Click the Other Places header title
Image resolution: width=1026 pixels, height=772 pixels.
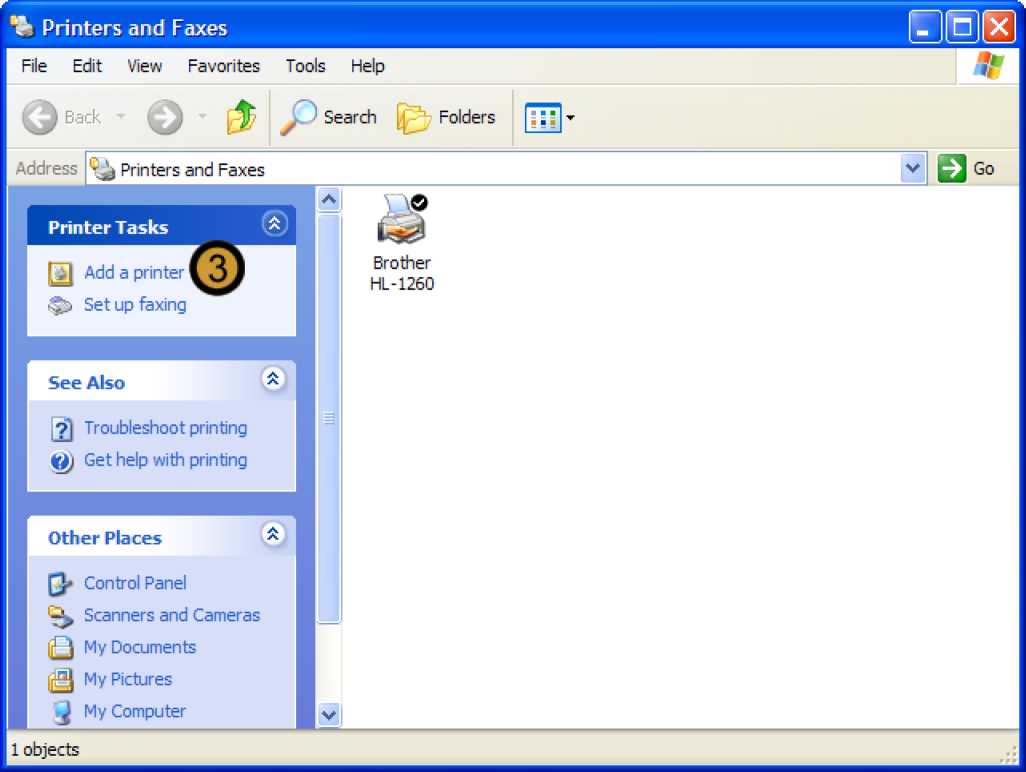[x=105, y=538]
